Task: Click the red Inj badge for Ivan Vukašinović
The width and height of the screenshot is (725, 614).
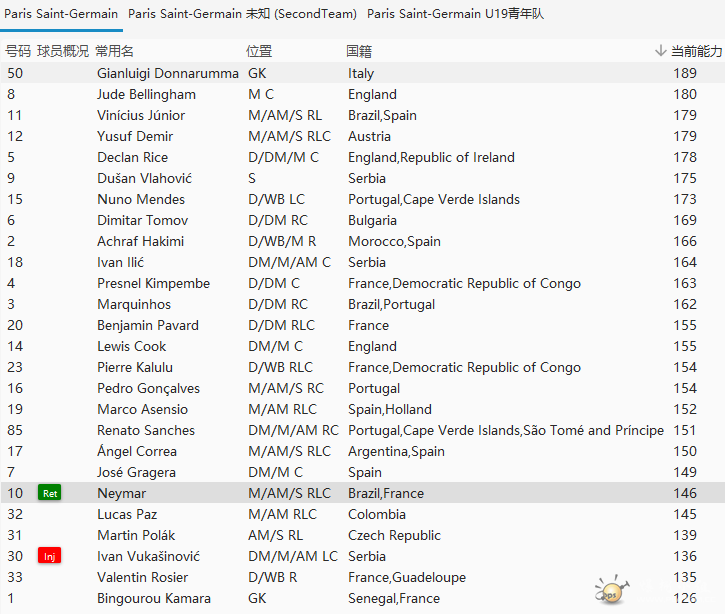Action: point(49,556)
